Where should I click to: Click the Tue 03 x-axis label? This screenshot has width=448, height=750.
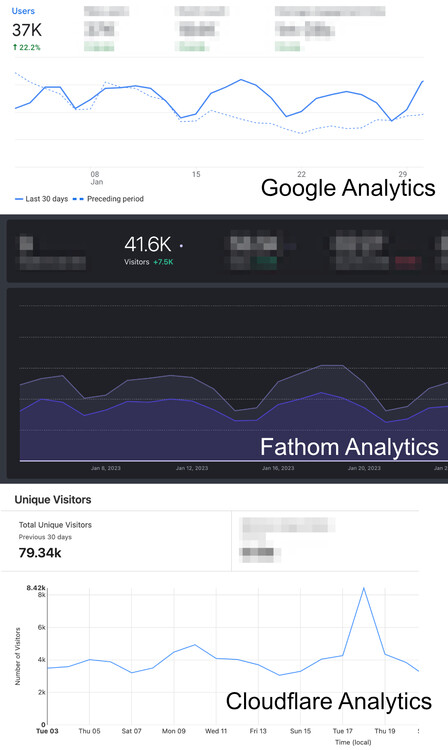click(x=47, y=731)
